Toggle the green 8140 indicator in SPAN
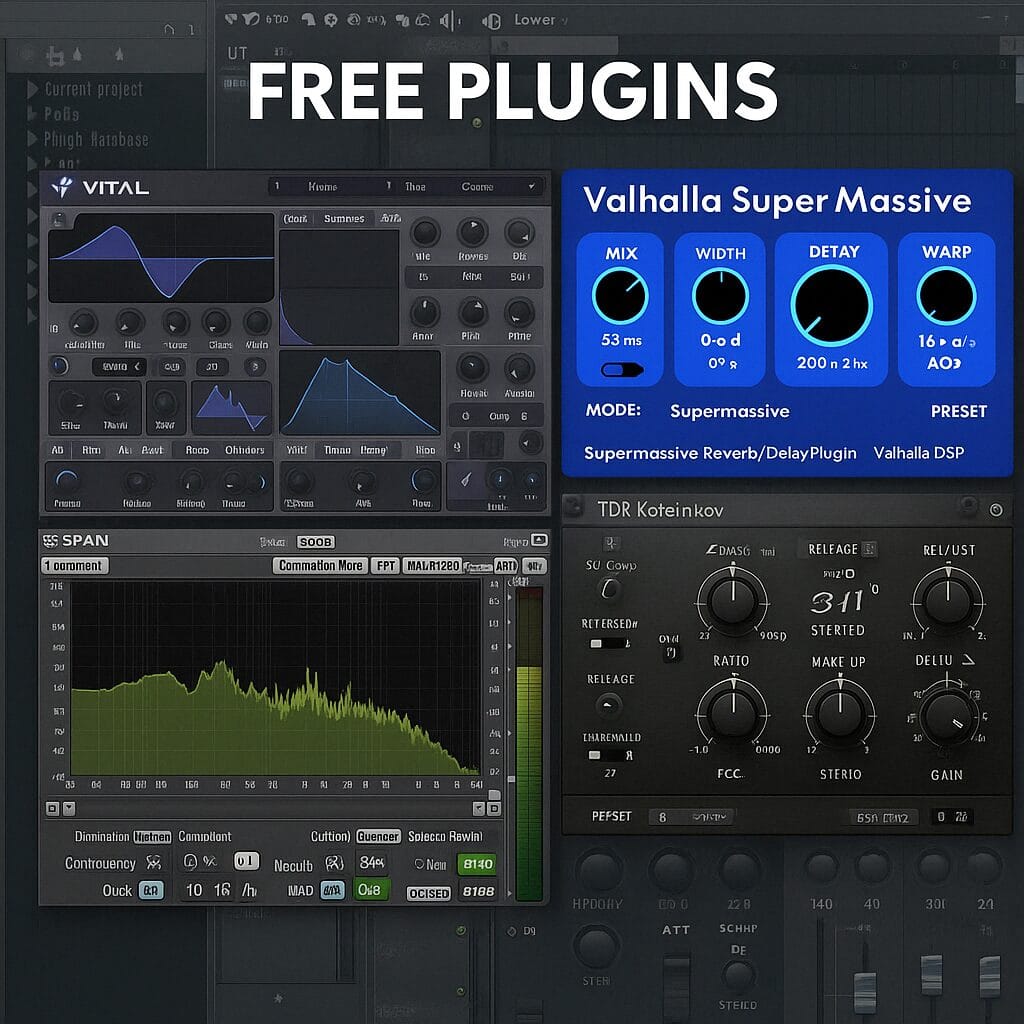Viewport: 1024px width, 1024px height. [x=477, y=864]
